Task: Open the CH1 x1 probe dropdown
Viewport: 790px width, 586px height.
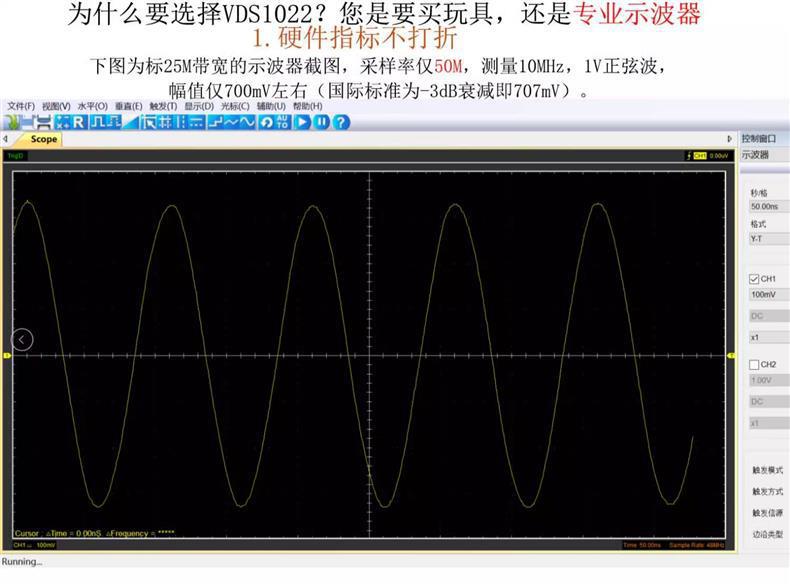Action: tap(769, 337)
